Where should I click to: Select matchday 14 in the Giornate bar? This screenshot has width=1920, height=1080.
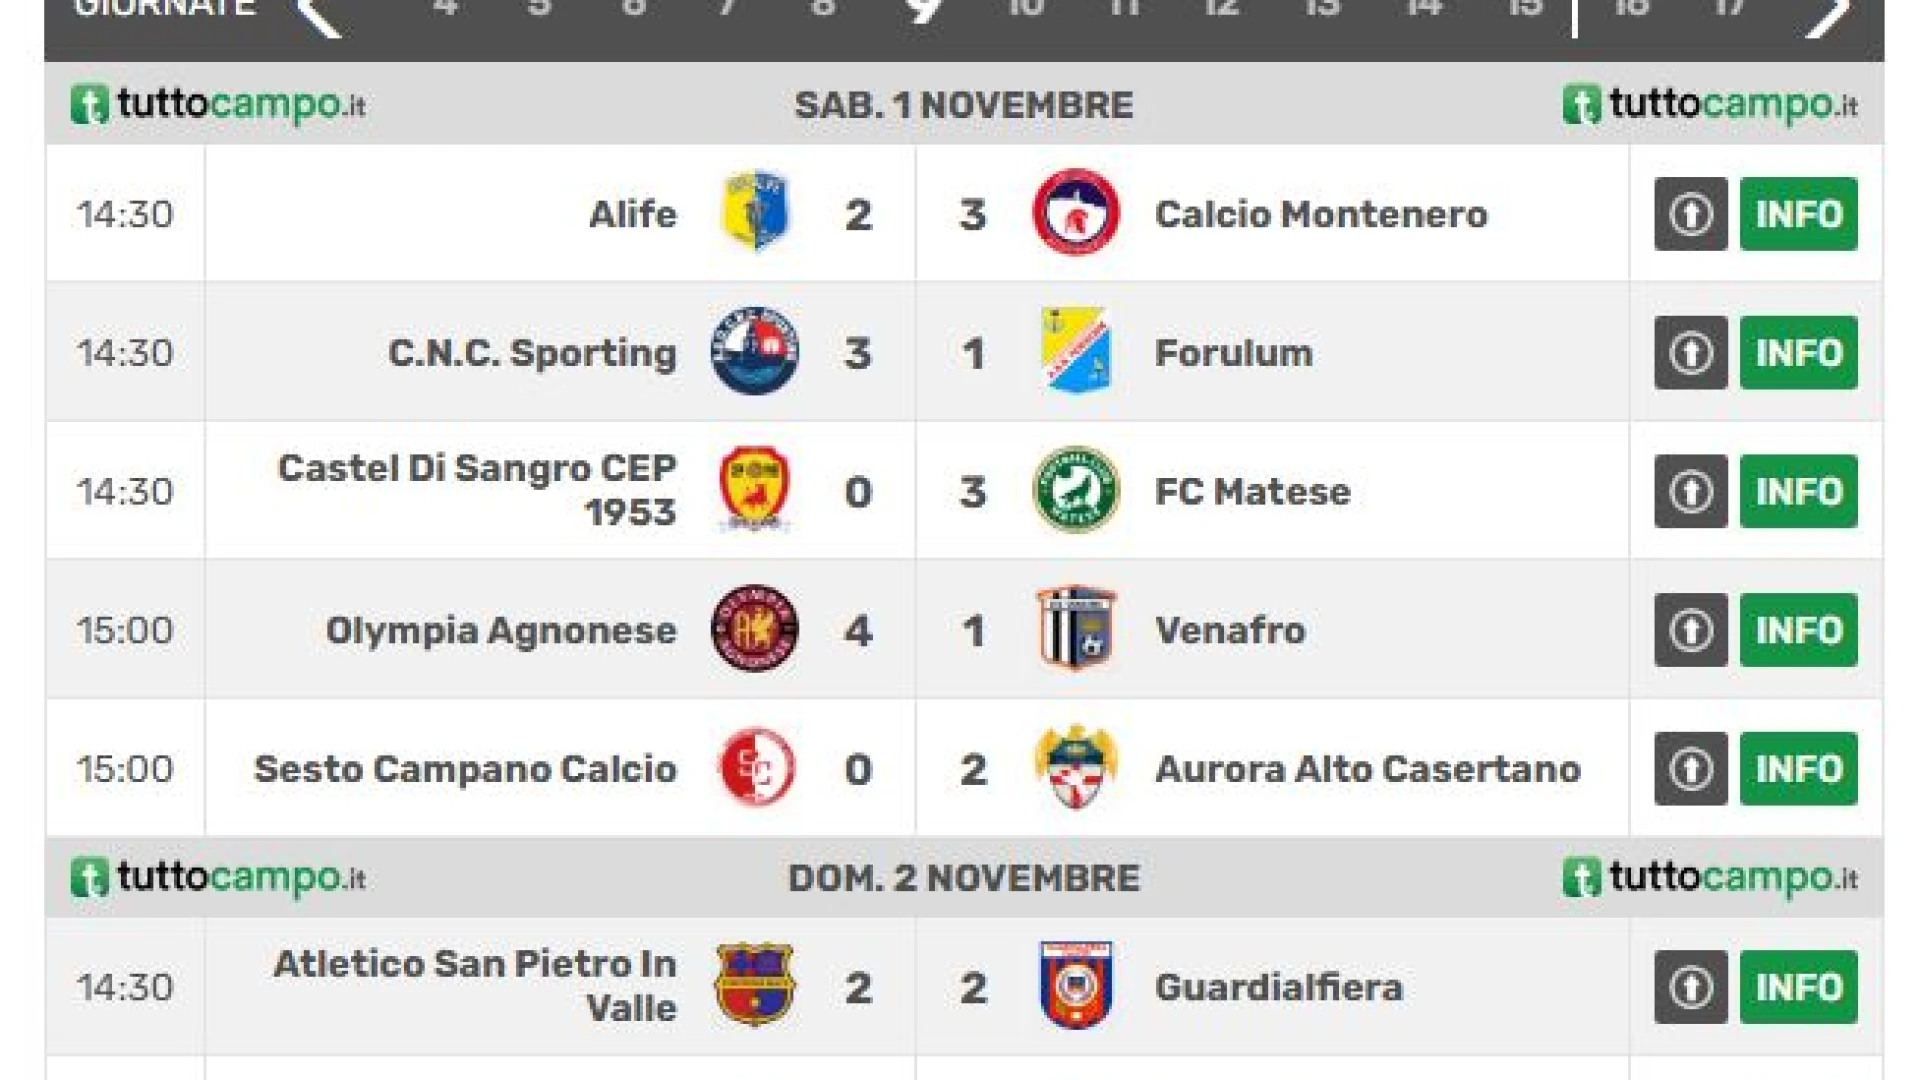point(1424,8)
